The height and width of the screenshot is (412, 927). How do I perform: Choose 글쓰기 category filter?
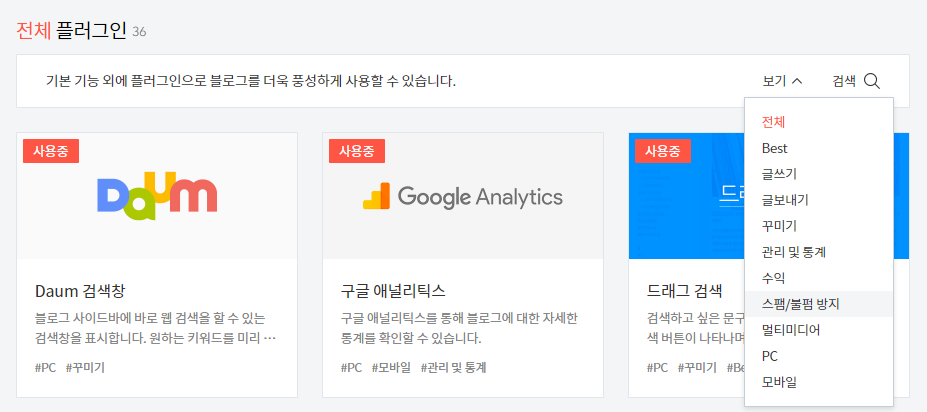coord(819,174)
